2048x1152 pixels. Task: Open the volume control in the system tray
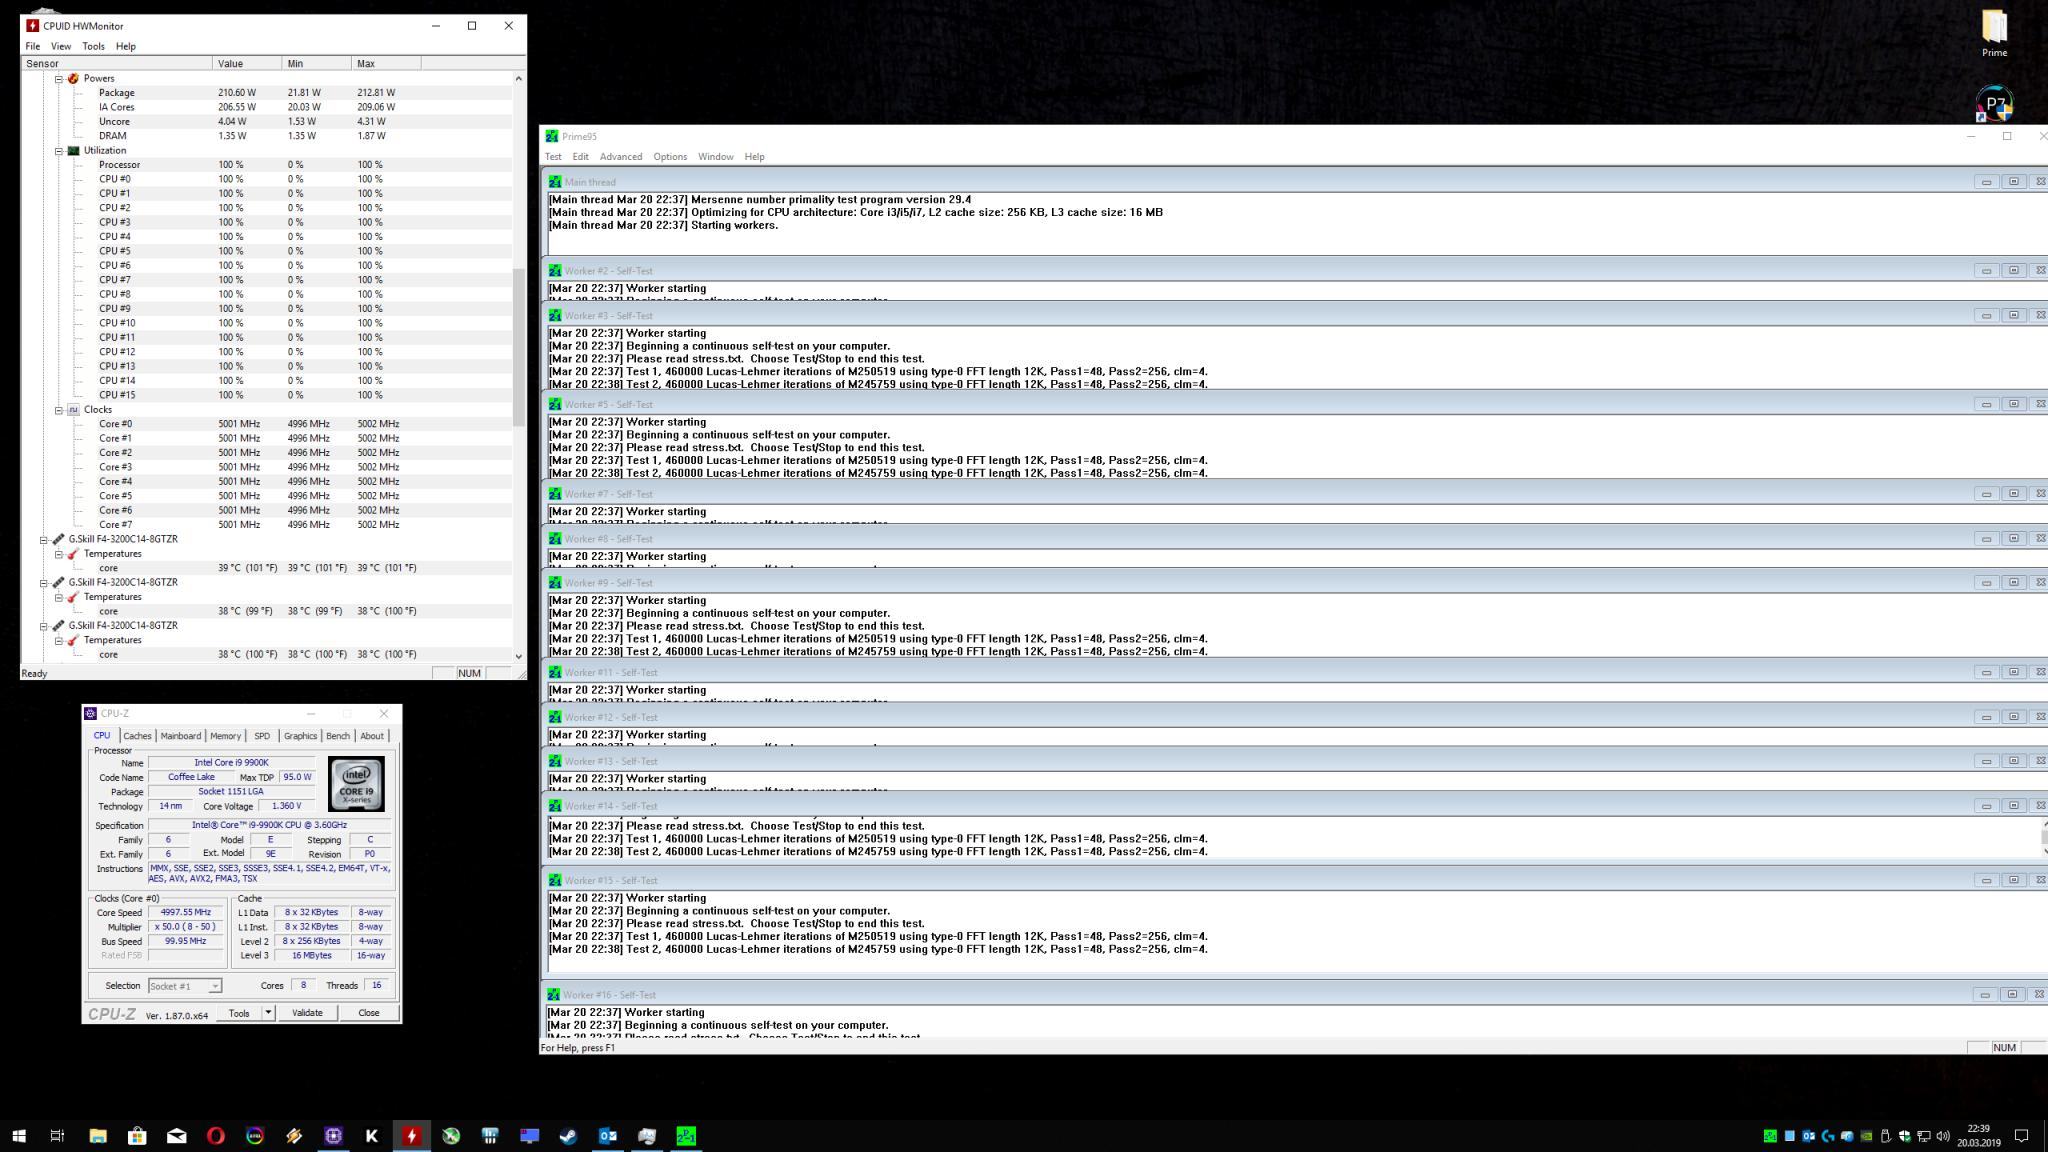click(1943, 1136)
